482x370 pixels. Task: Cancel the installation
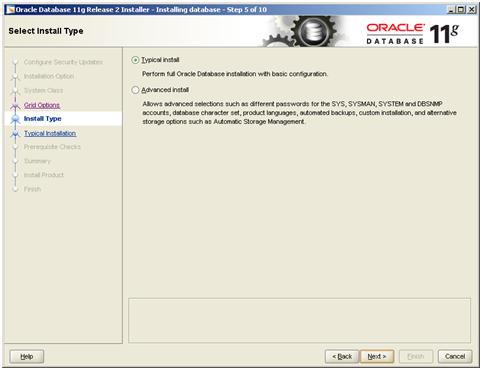click(455, 357)
